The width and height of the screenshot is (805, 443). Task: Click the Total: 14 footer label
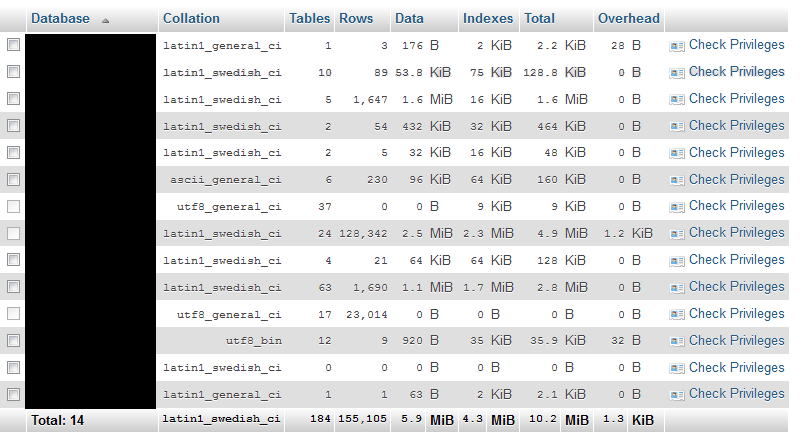[58, 420]
